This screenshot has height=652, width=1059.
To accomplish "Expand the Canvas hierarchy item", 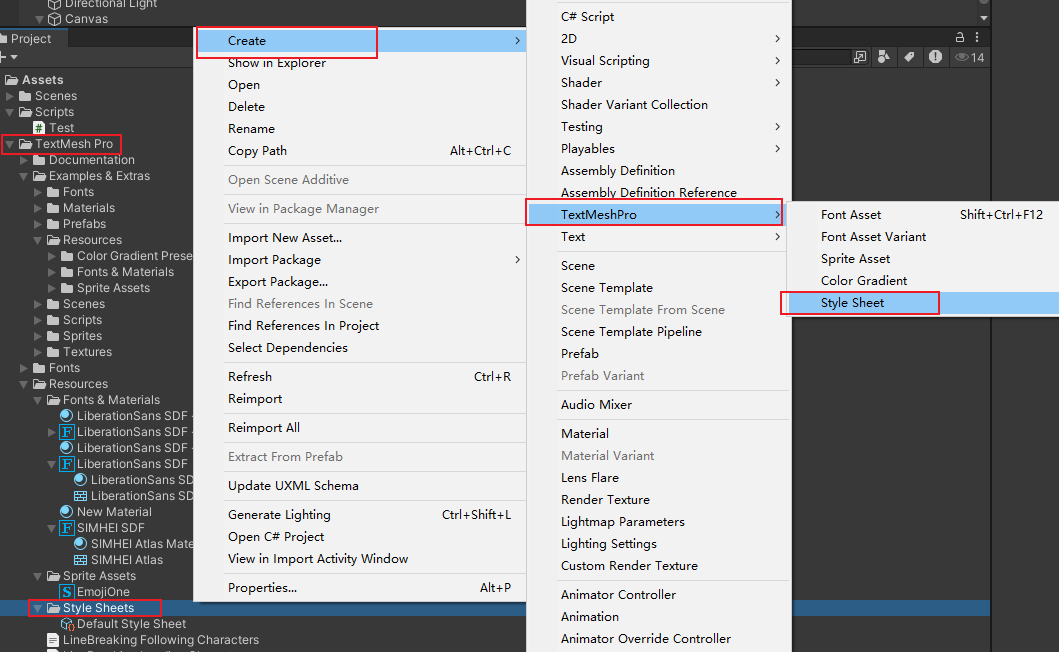I will coord(39,19).
